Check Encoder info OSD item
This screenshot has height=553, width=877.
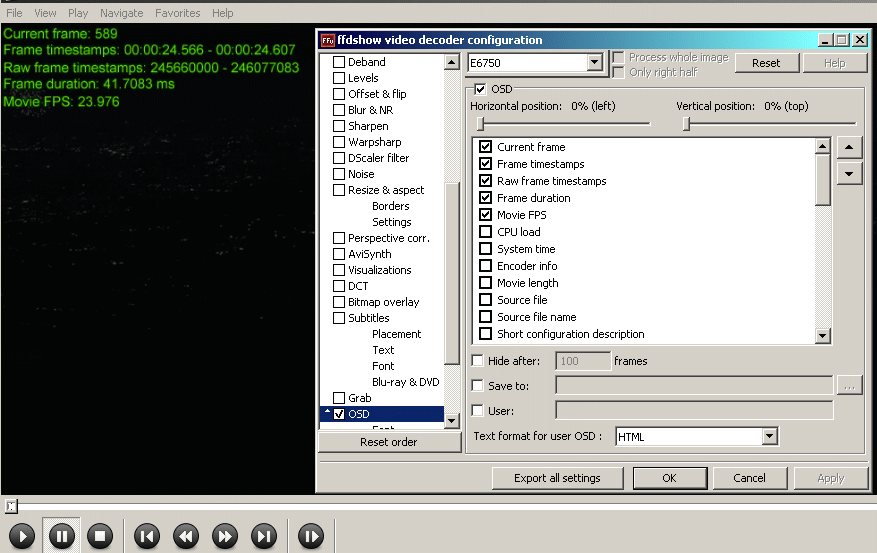point(485,266)
